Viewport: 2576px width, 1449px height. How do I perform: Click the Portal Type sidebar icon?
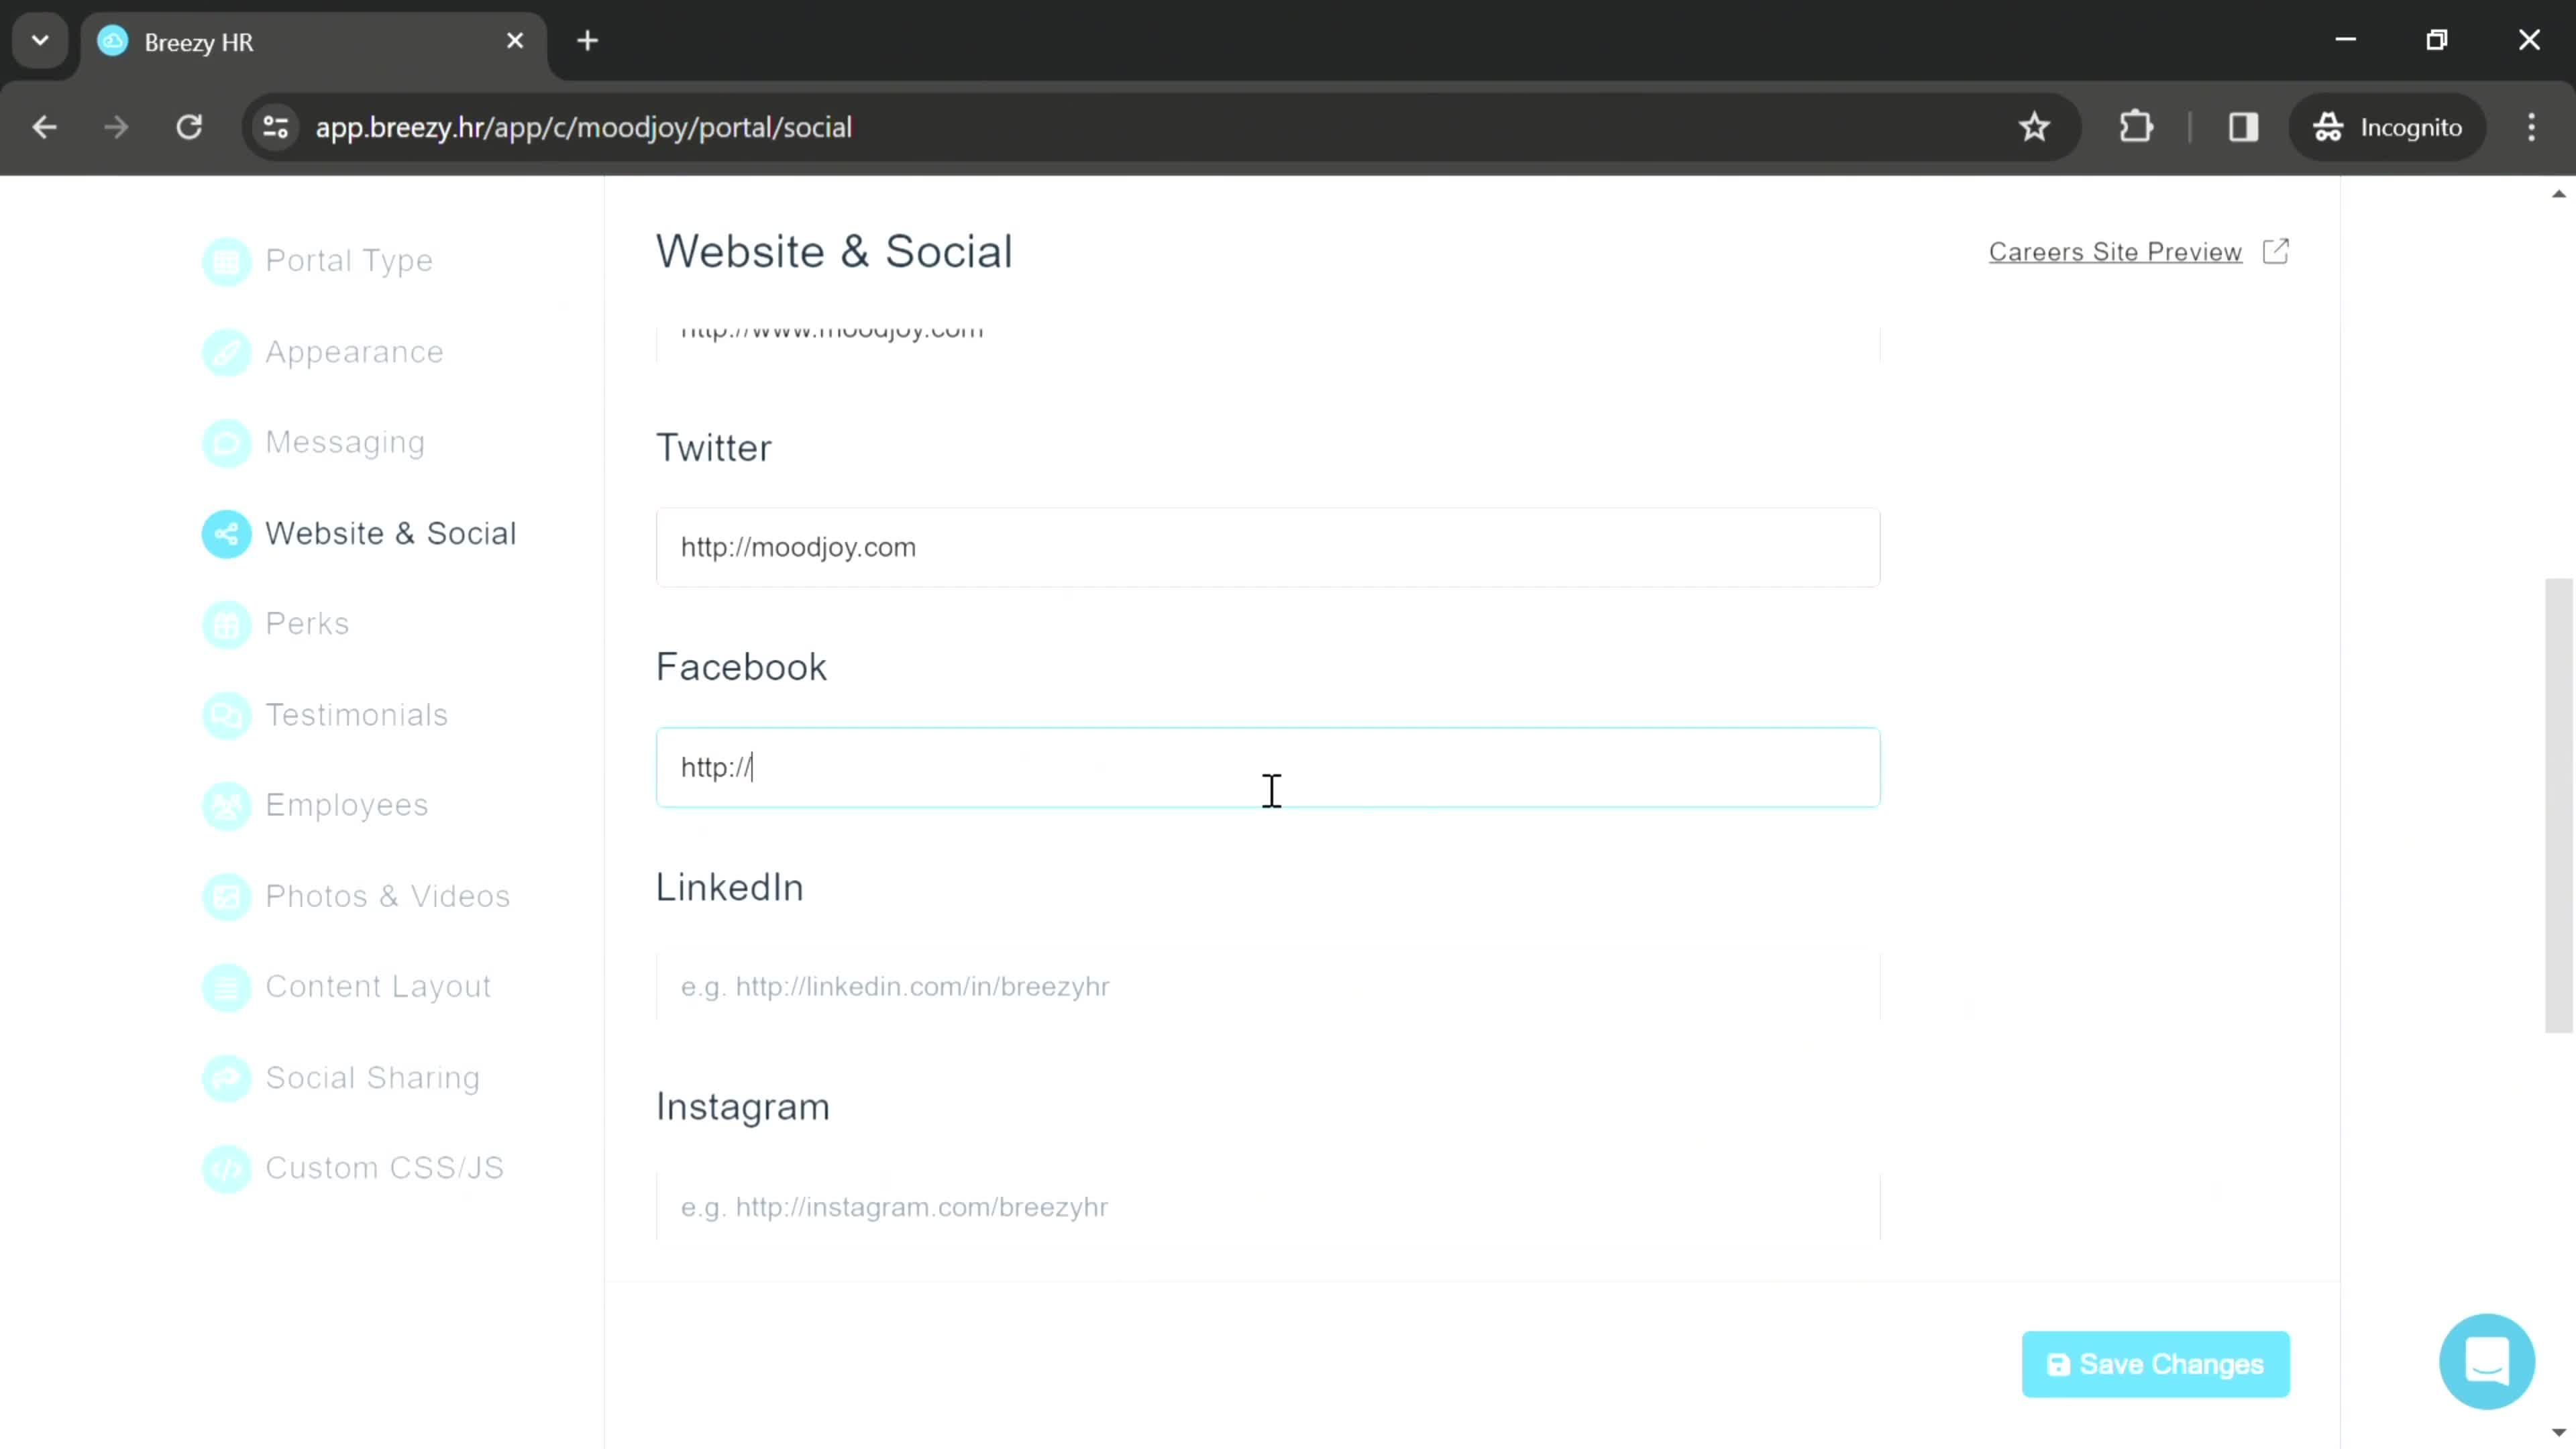pyautogui.click(x=227, y=260)
